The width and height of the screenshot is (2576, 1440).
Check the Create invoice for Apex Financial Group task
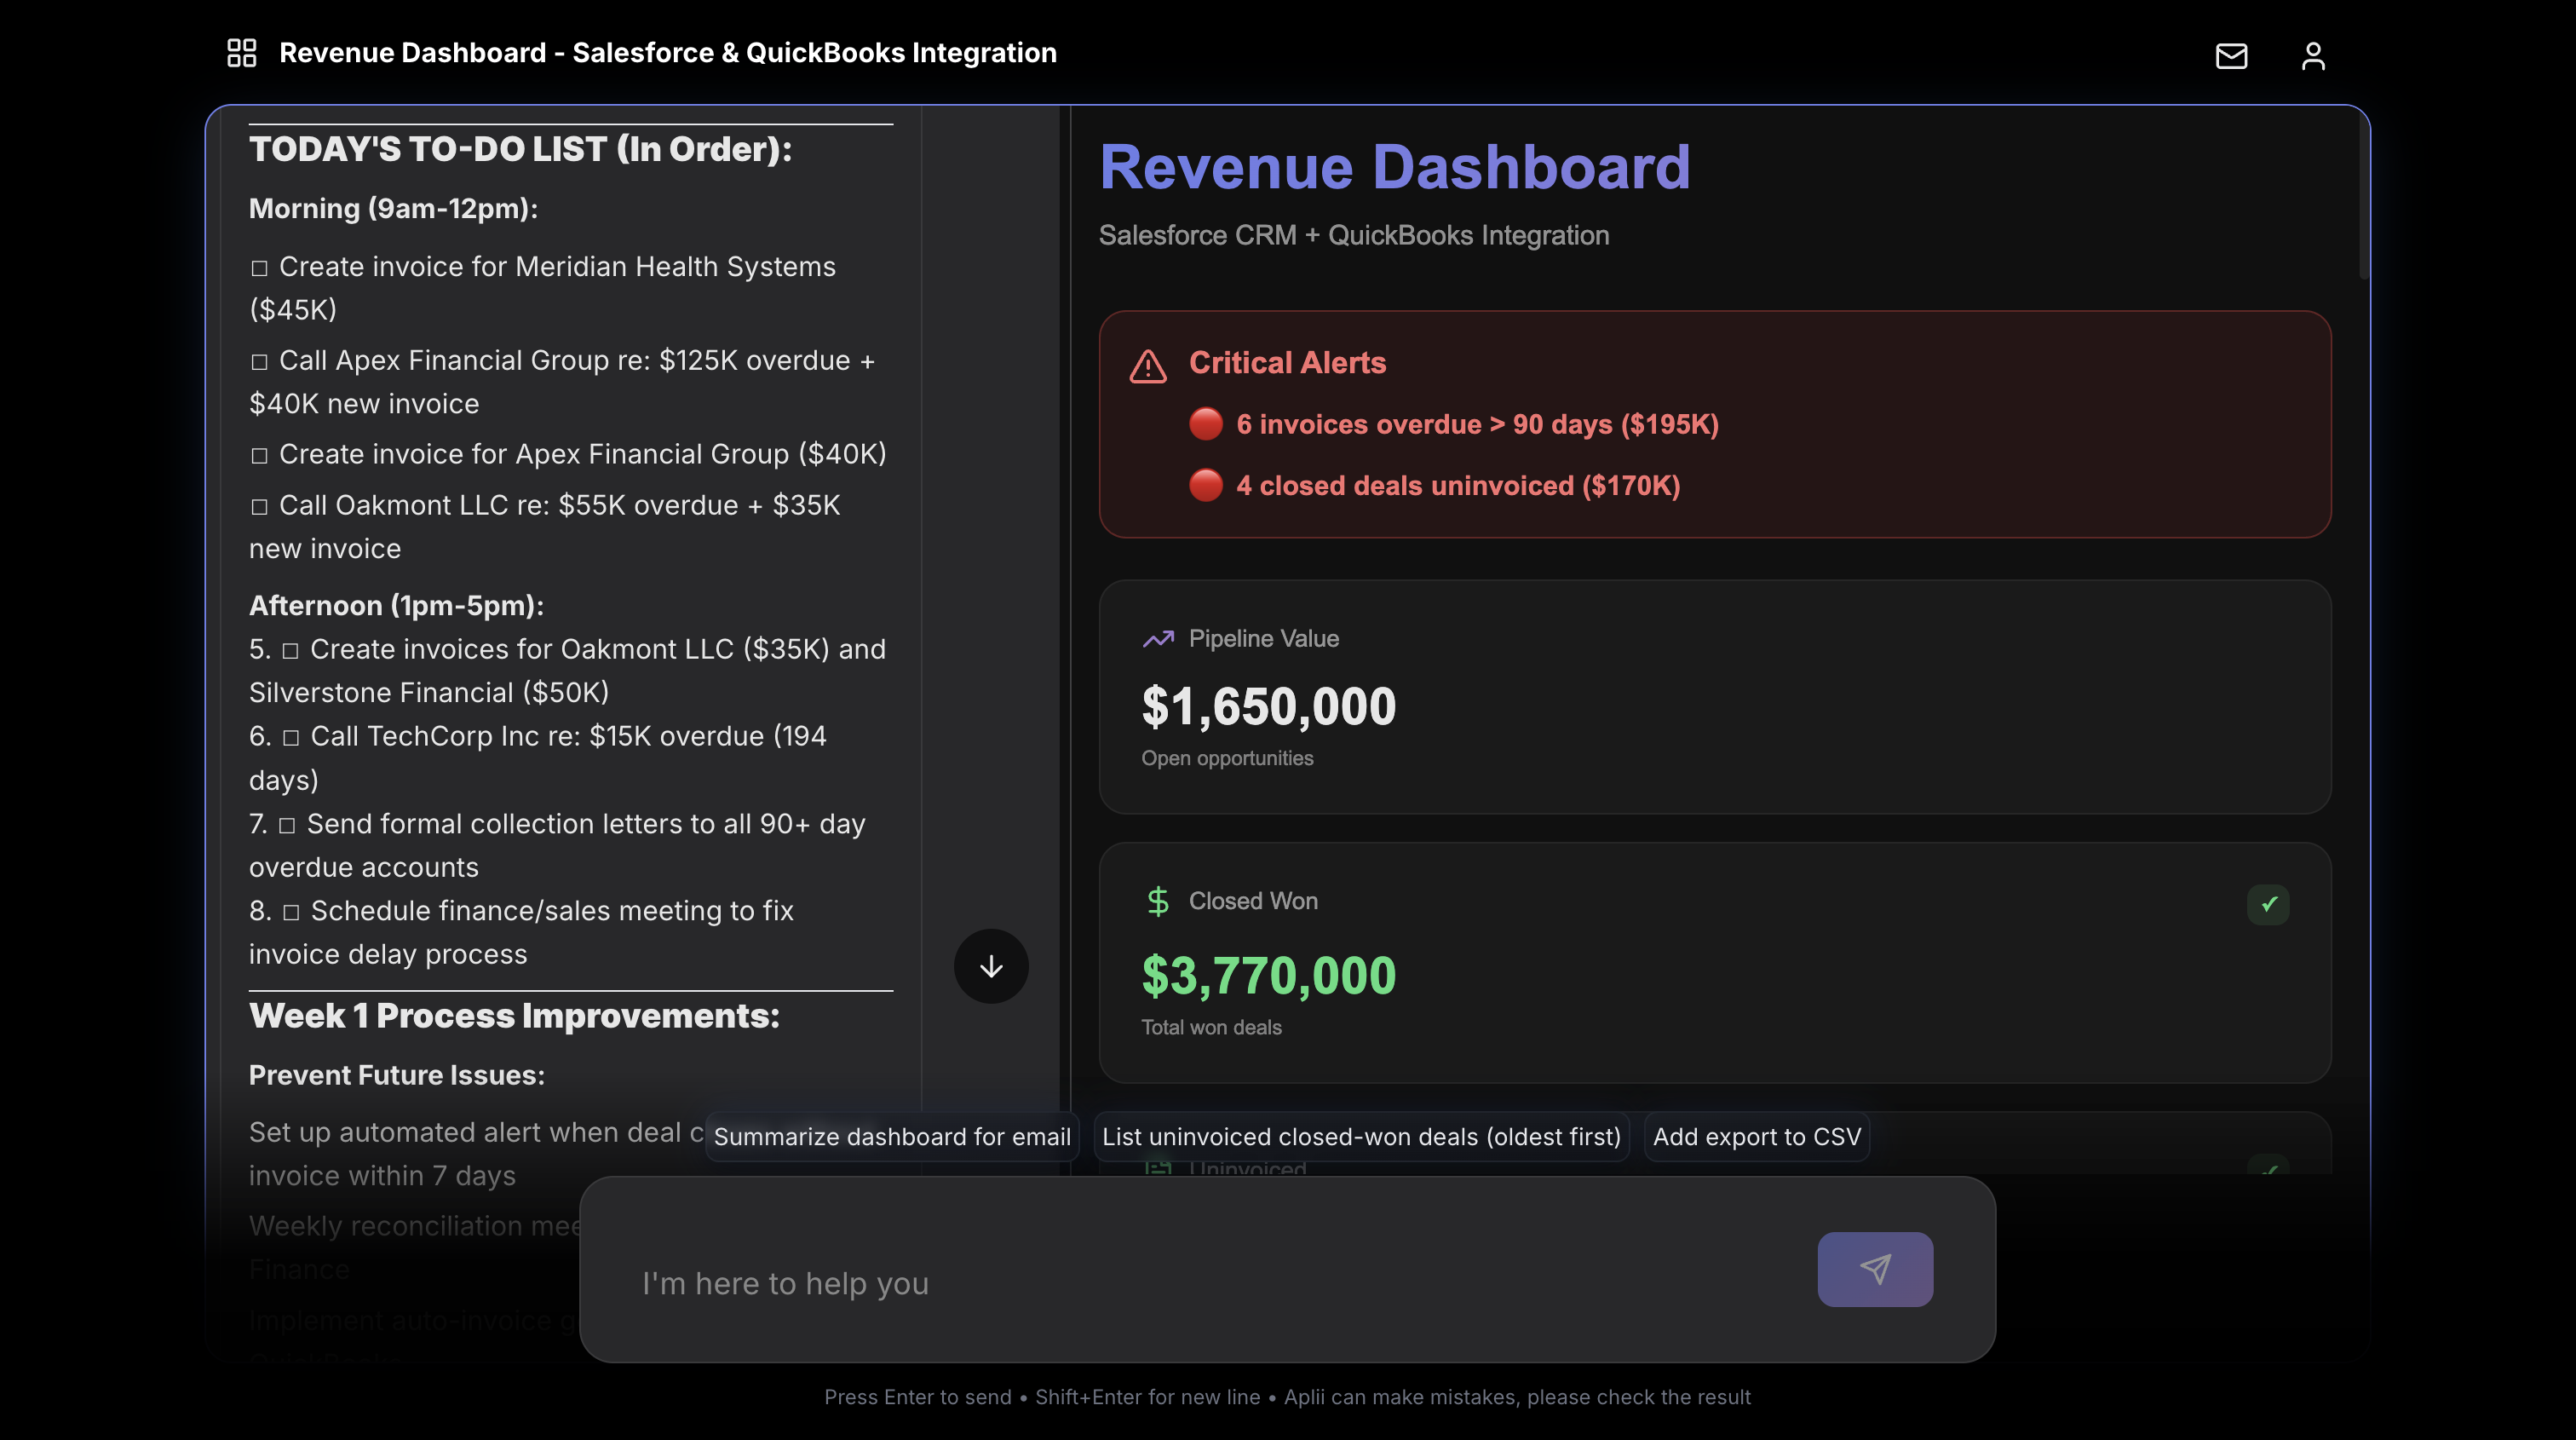point(260,453)
